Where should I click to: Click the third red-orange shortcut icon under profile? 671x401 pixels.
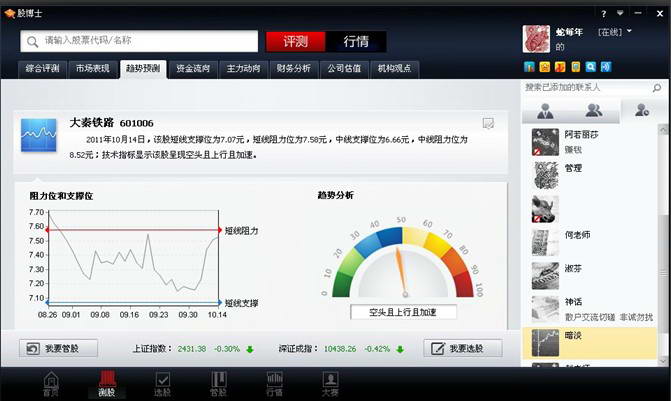click(x=560, y=67)
